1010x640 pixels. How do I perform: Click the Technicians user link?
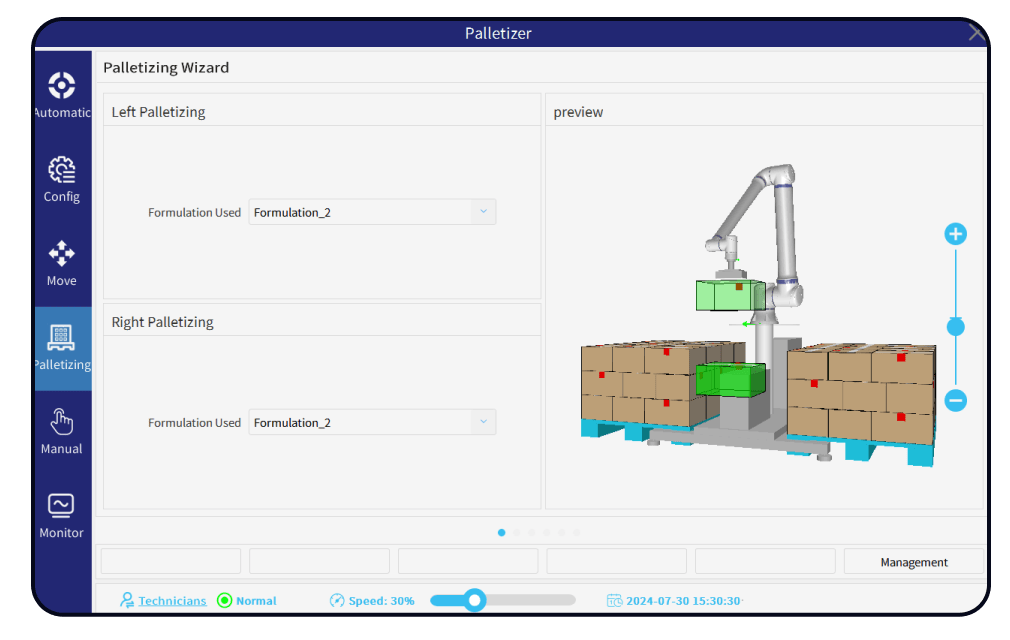coord(172,601)
